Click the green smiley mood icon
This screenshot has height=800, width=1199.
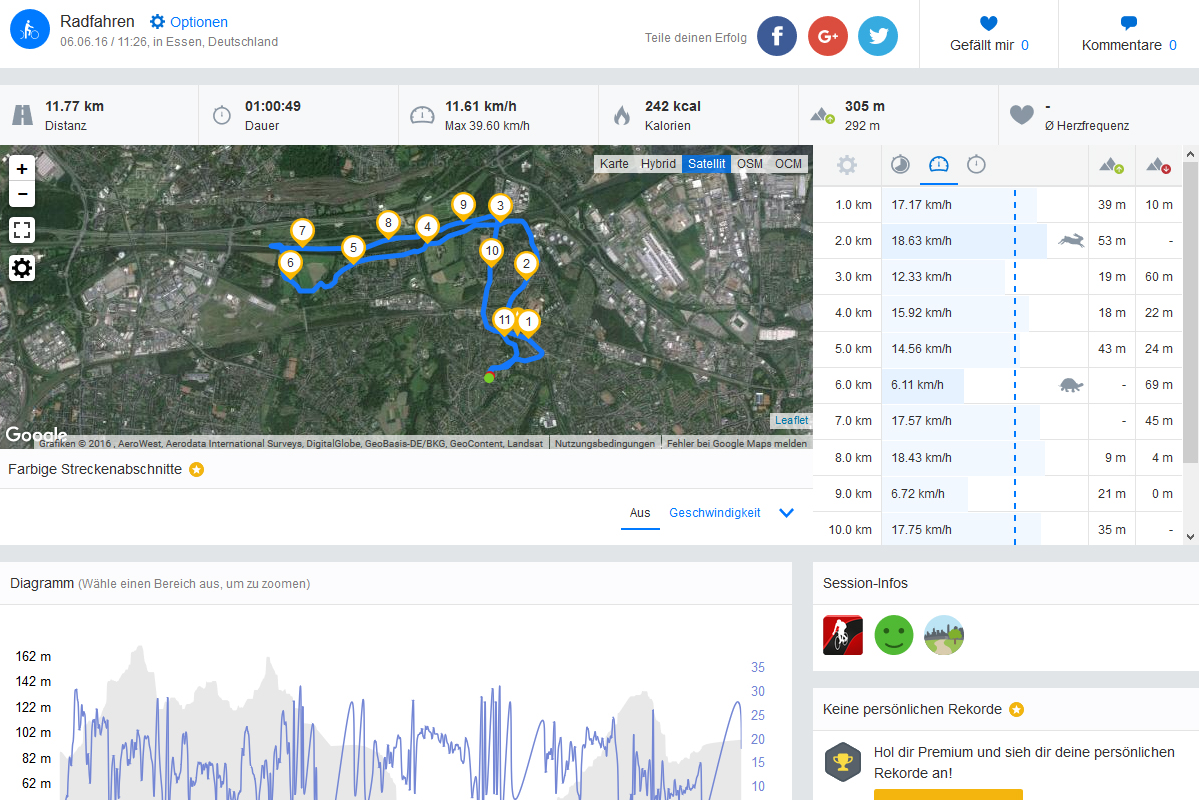tap(894, 635)
